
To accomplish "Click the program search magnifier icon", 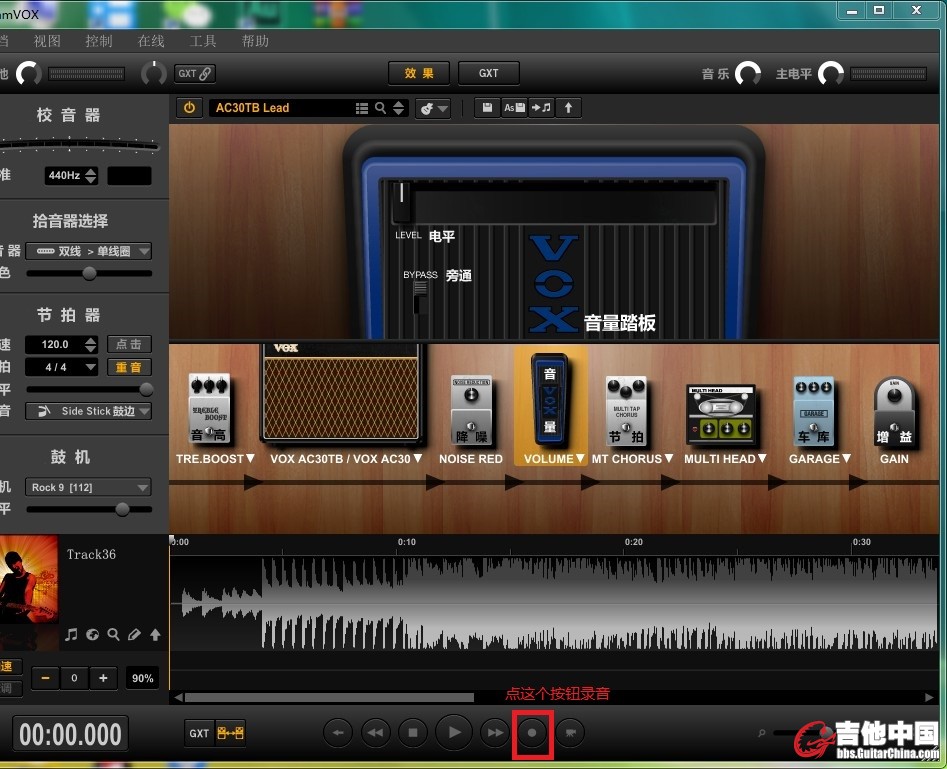I will click(380, 108).
